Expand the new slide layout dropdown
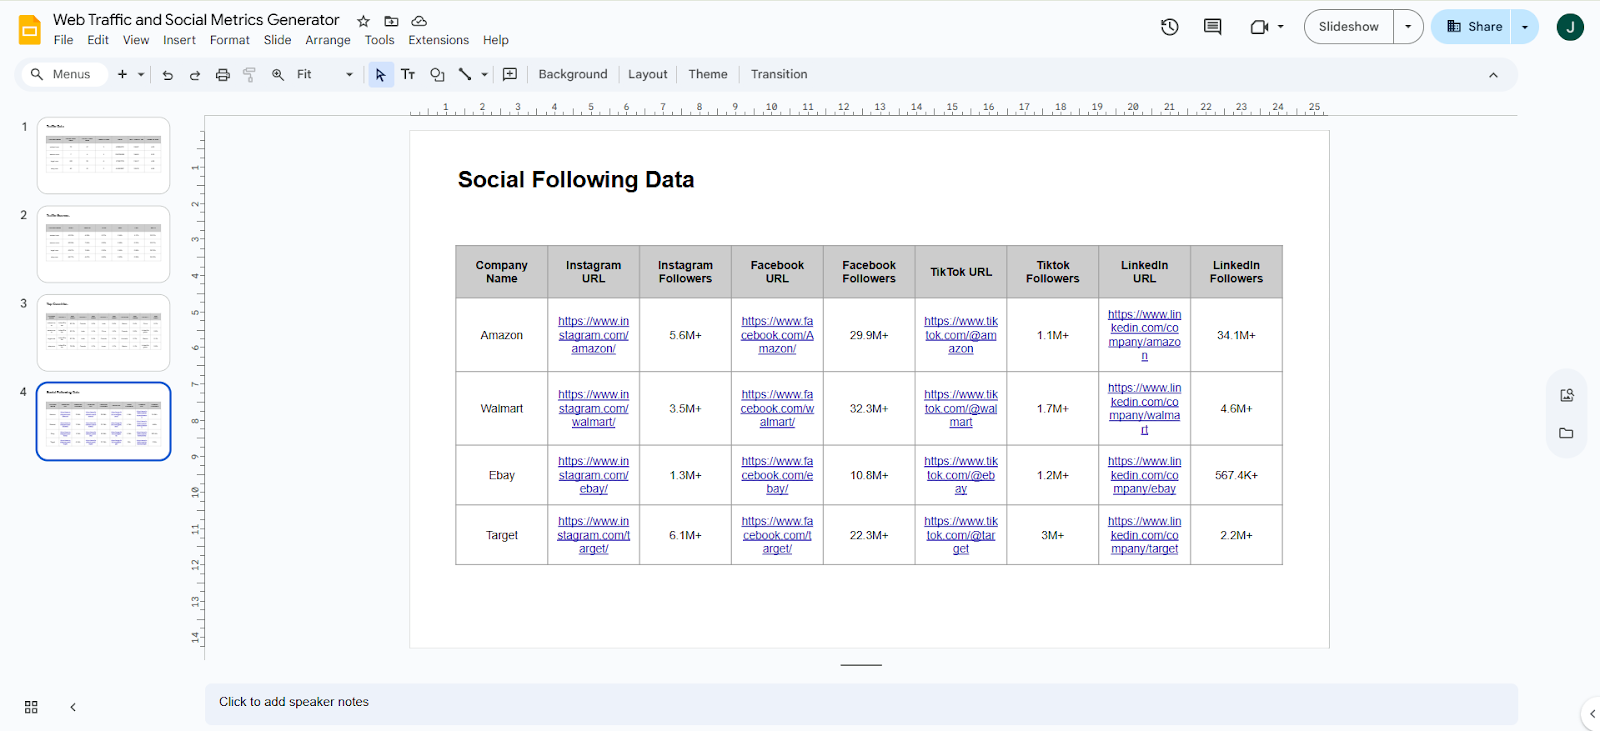 (x=141, y=75)
